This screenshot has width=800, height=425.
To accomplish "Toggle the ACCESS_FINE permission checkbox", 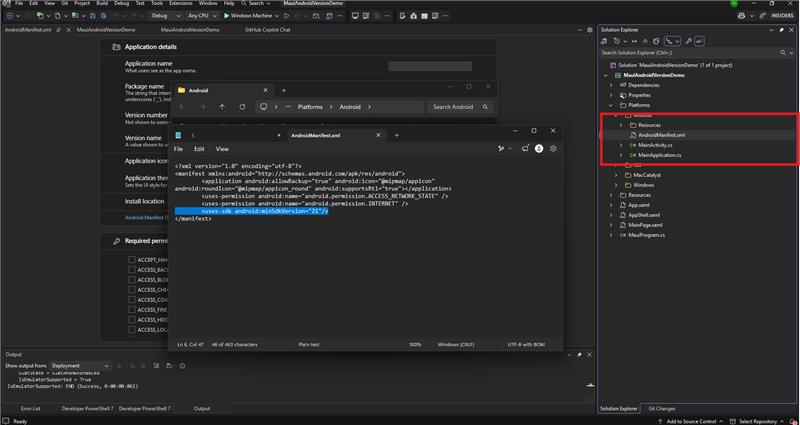I will 132,310.
